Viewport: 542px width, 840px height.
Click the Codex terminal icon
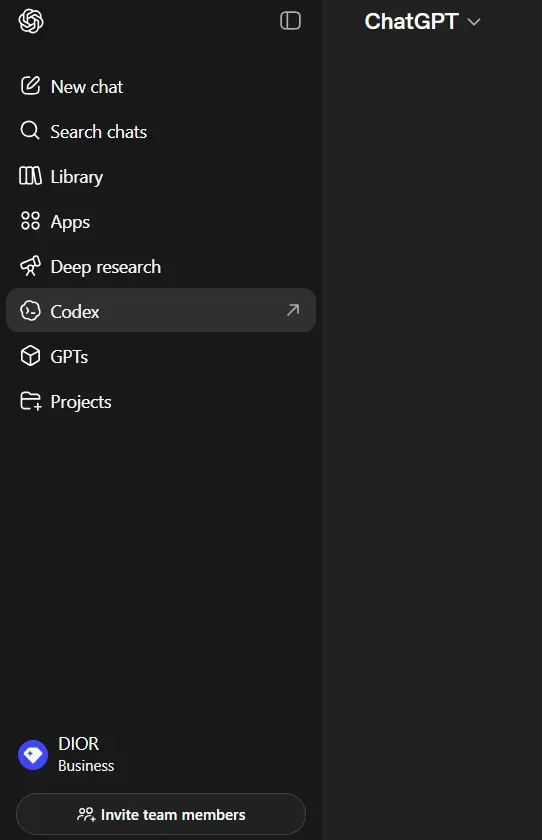30,311
